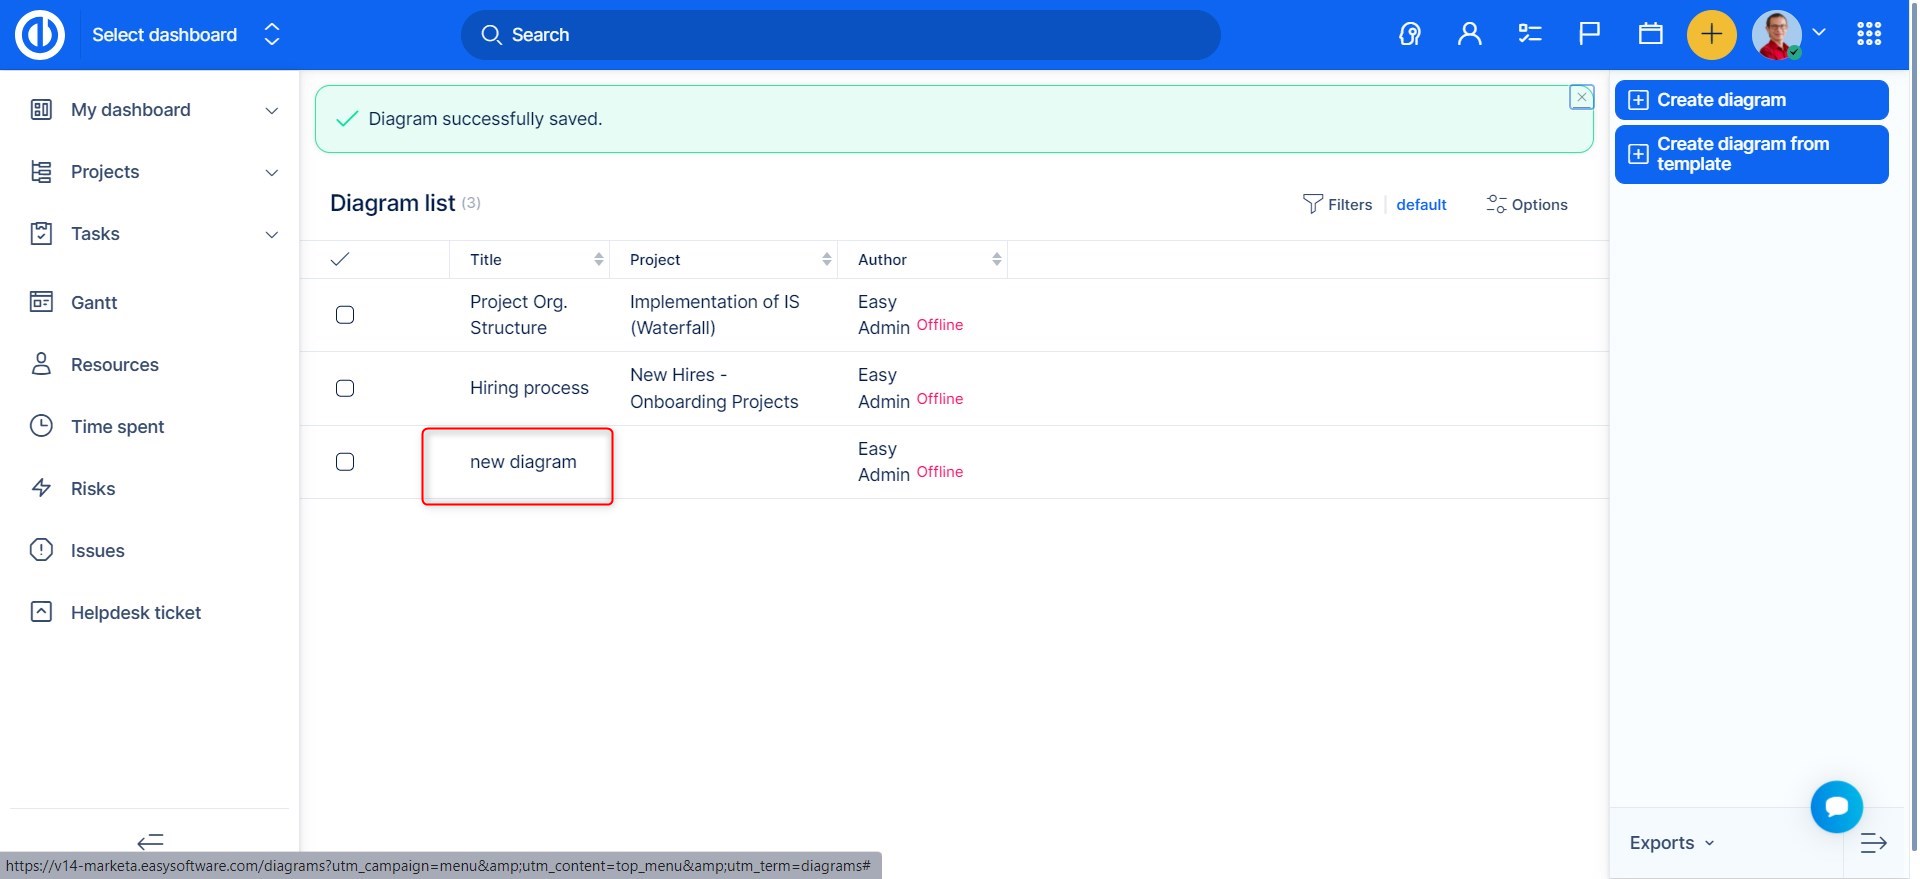This screenshot has height=879, width=1920.
Task: Tick the Hiring process row checkbox
Action: [x=345, y=388]
